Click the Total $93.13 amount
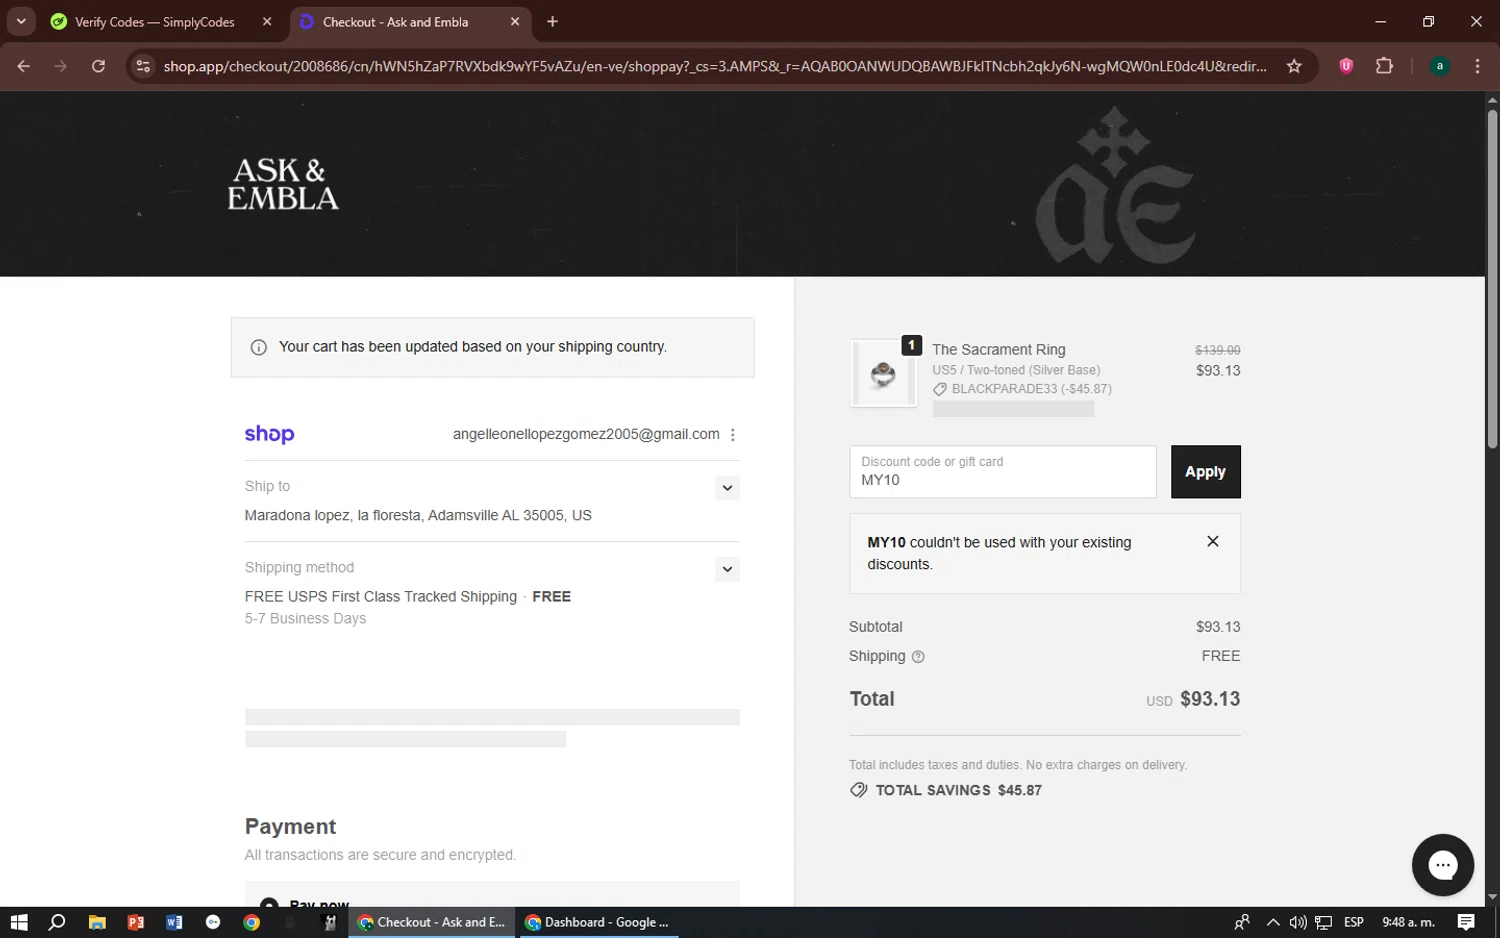 pos(1209,699)
